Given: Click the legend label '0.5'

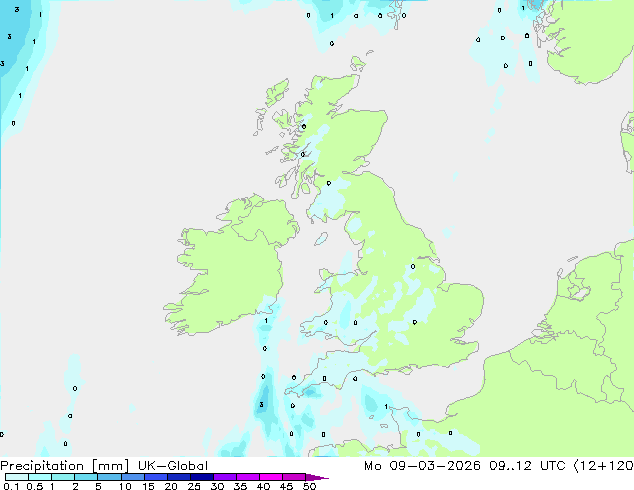Looking at the screenshot, I should 34,486.
